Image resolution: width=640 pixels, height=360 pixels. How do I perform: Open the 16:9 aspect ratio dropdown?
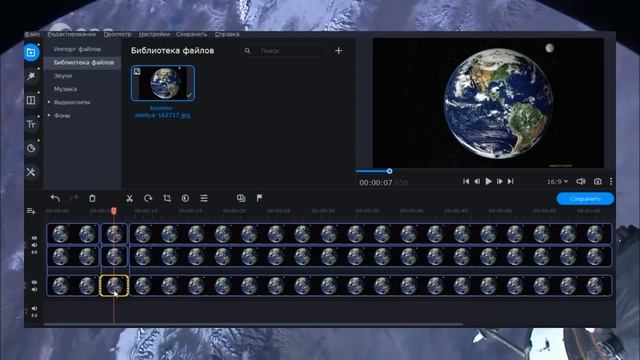557,181
